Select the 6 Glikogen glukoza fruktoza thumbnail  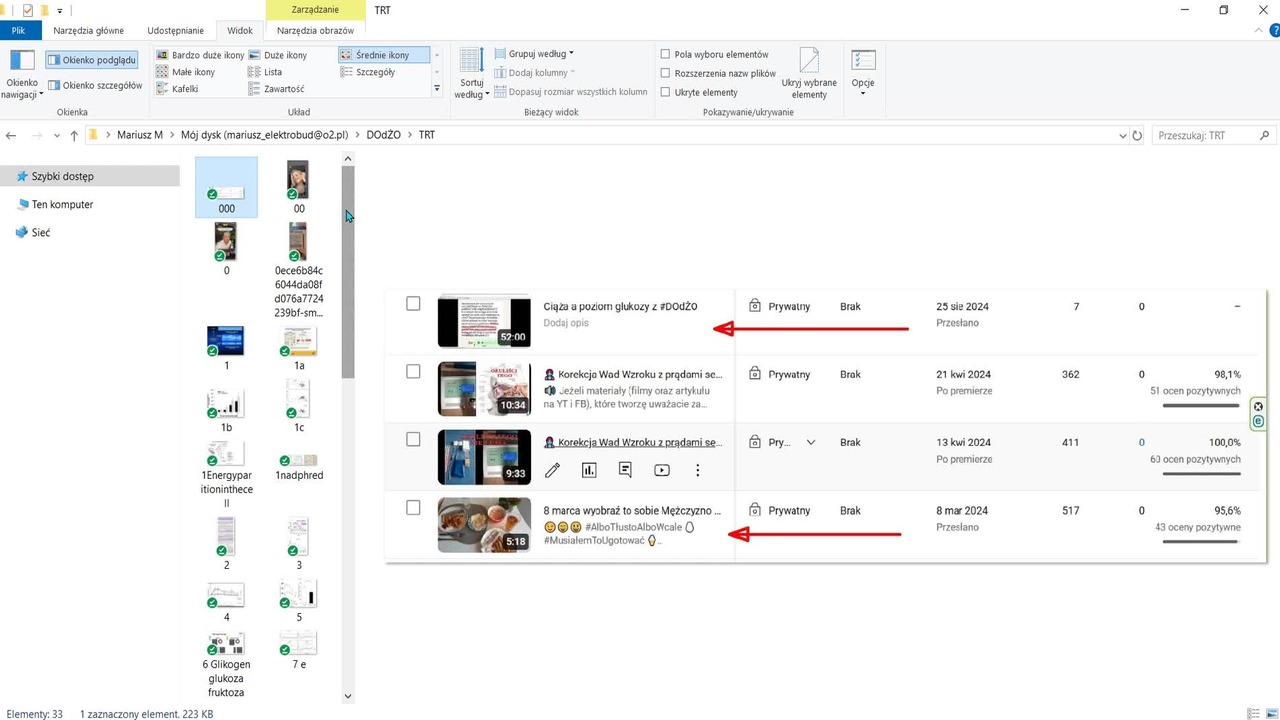tap(226, 665)
